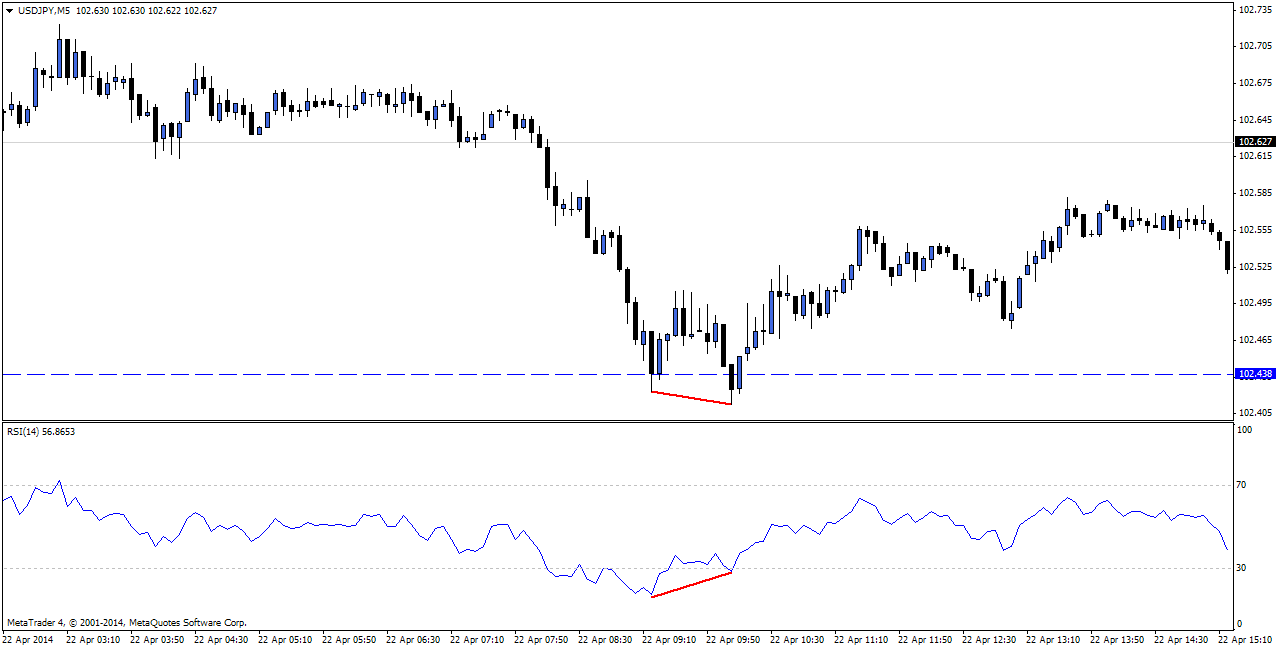Screen dimensions: 1276x648
Task: Click the 22 Apr 03:50 time label
Action: tap(158, 639)
